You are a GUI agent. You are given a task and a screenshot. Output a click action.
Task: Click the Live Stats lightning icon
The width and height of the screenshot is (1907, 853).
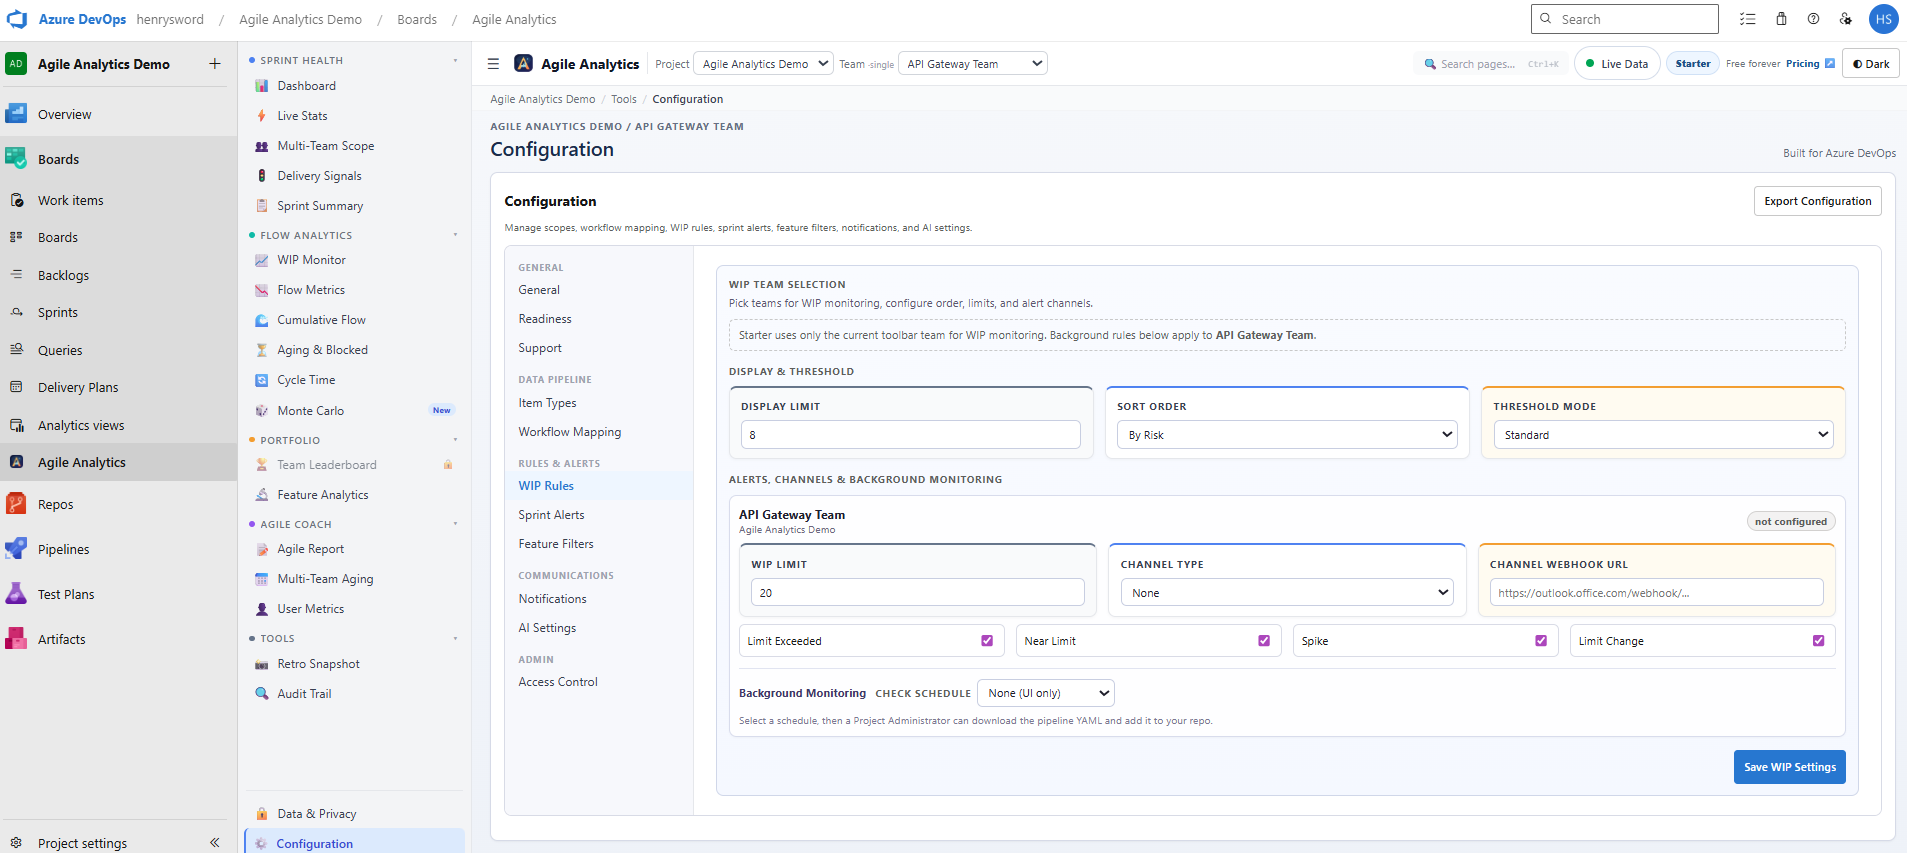pos(262,116)
